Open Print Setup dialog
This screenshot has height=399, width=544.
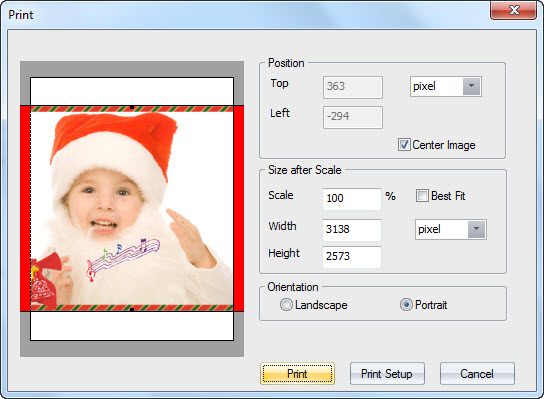(387, 373)
